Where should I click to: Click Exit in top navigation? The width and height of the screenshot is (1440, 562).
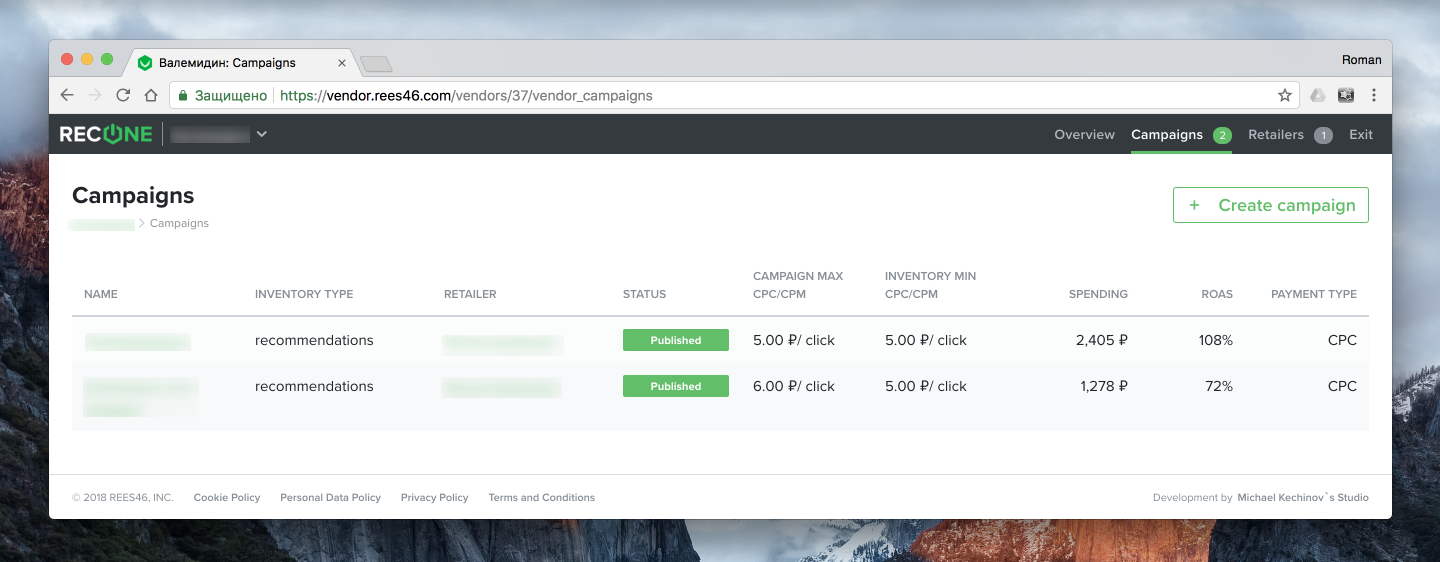coord(1361,135)
